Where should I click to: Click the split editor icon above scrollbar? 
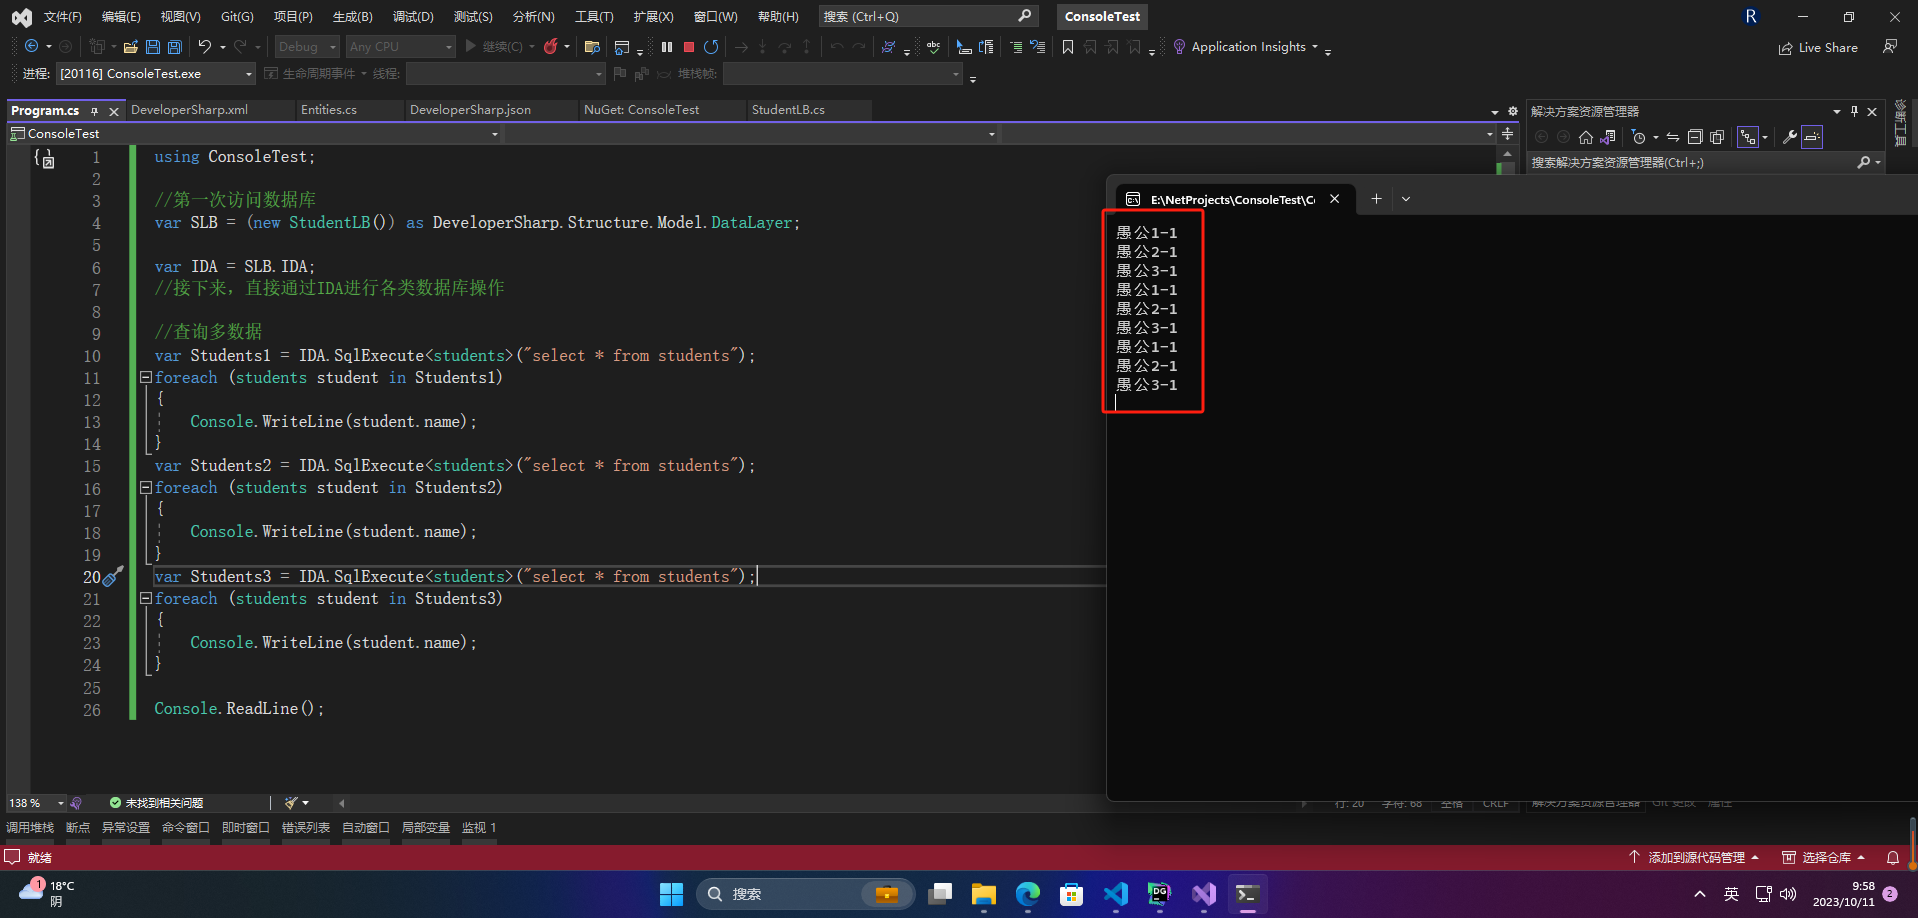tap(1507, 134)
